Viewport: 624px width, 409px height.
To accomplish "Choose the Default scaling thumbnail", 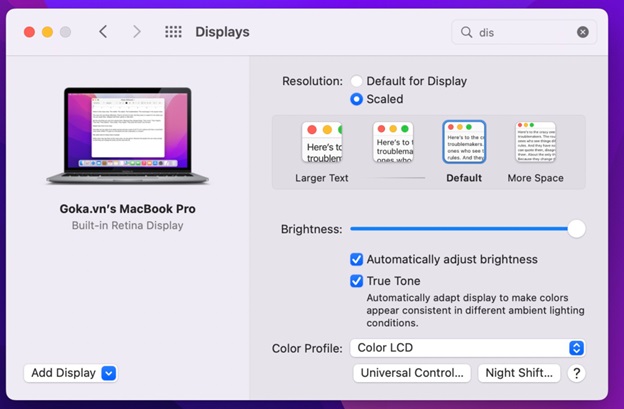I will pyautogui.click(x=464, y=142).
